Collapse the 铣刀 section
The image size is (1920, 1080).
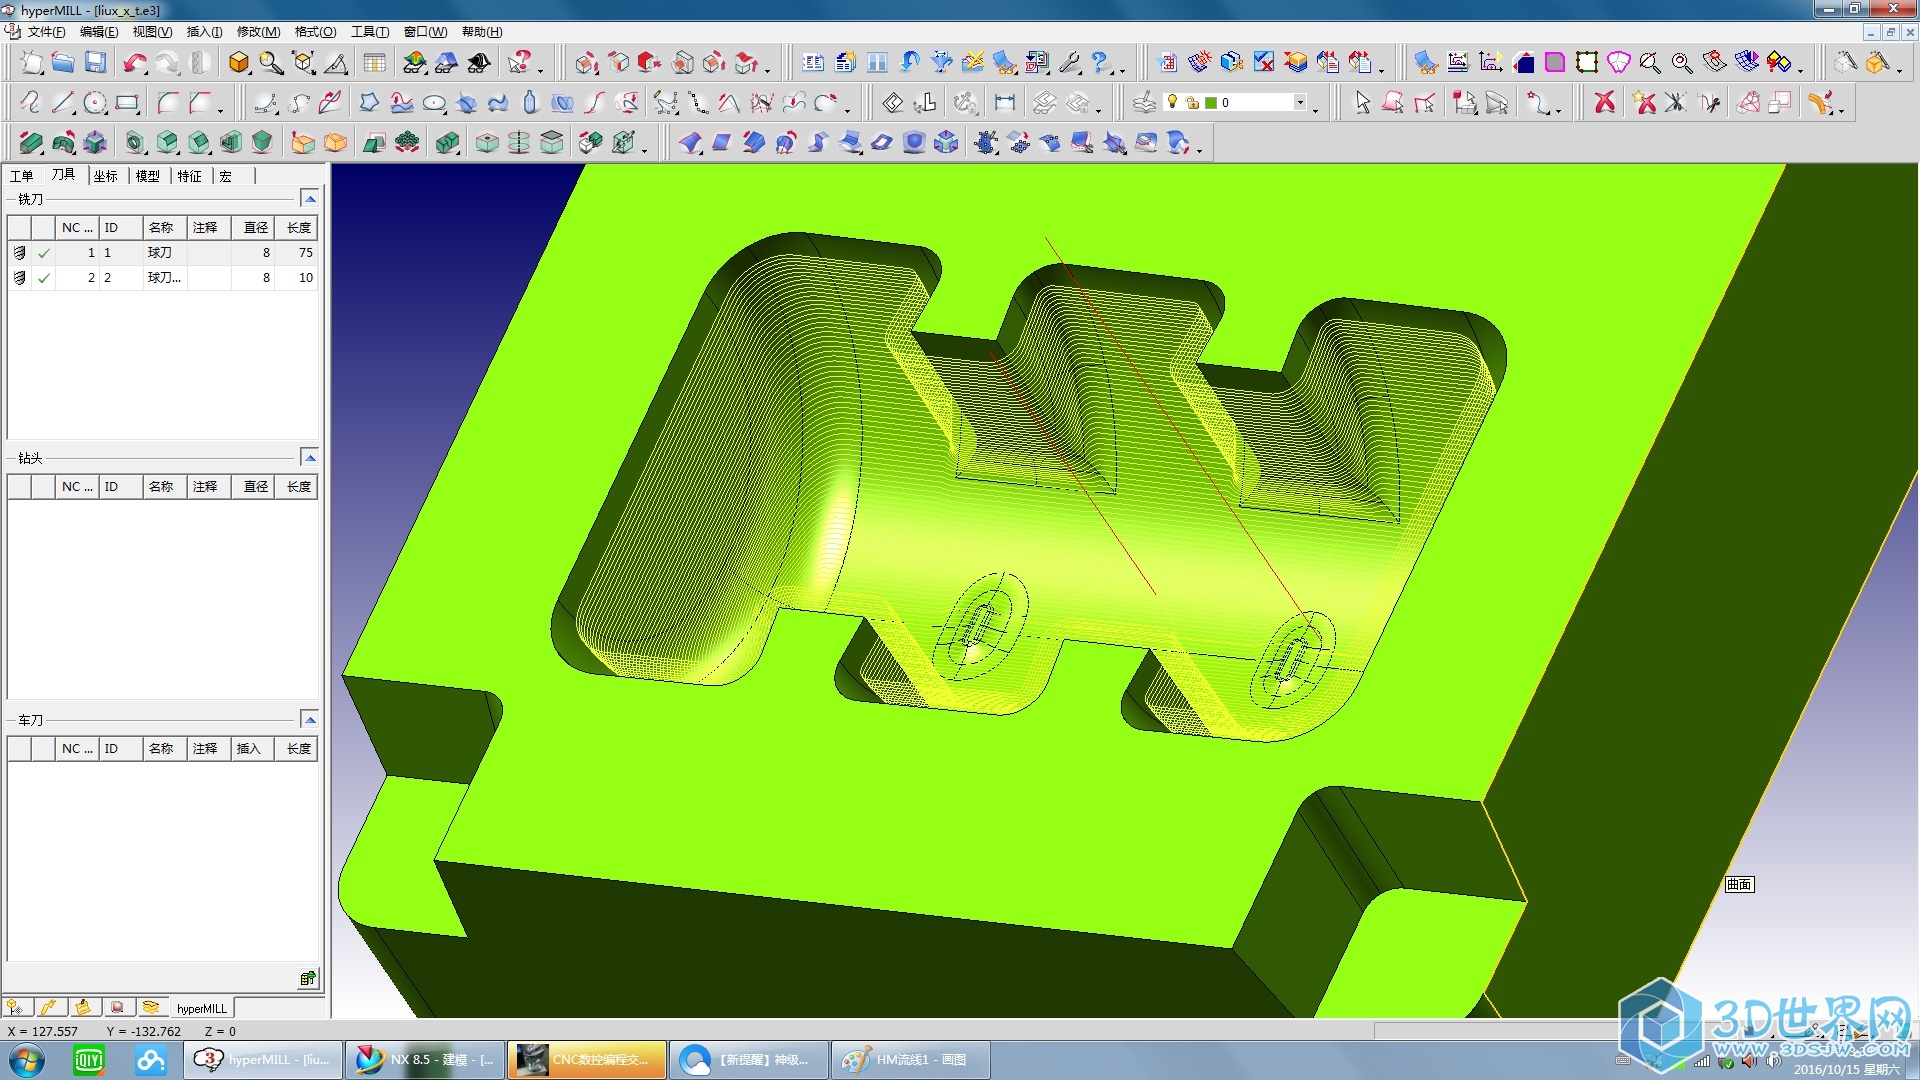click(x=310, y=199)
